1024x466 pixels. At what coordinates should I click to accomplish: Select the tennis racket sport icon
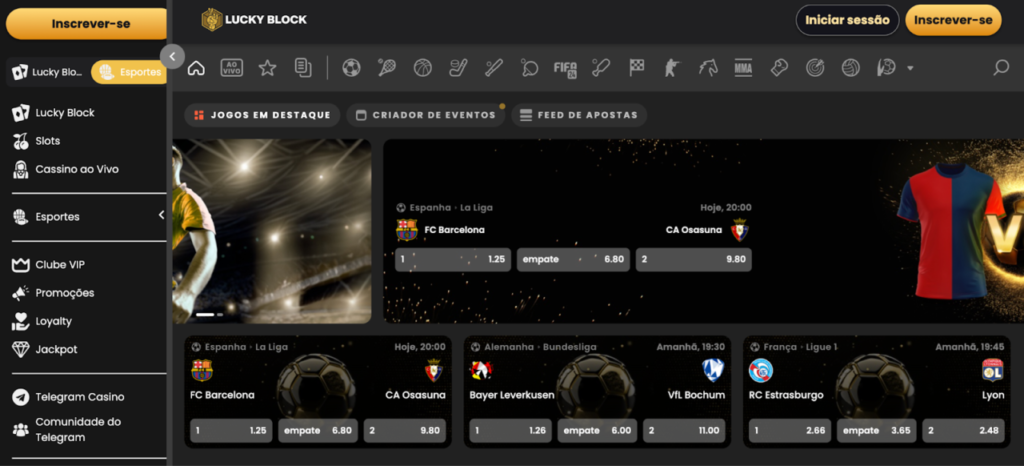click(387, 68)
